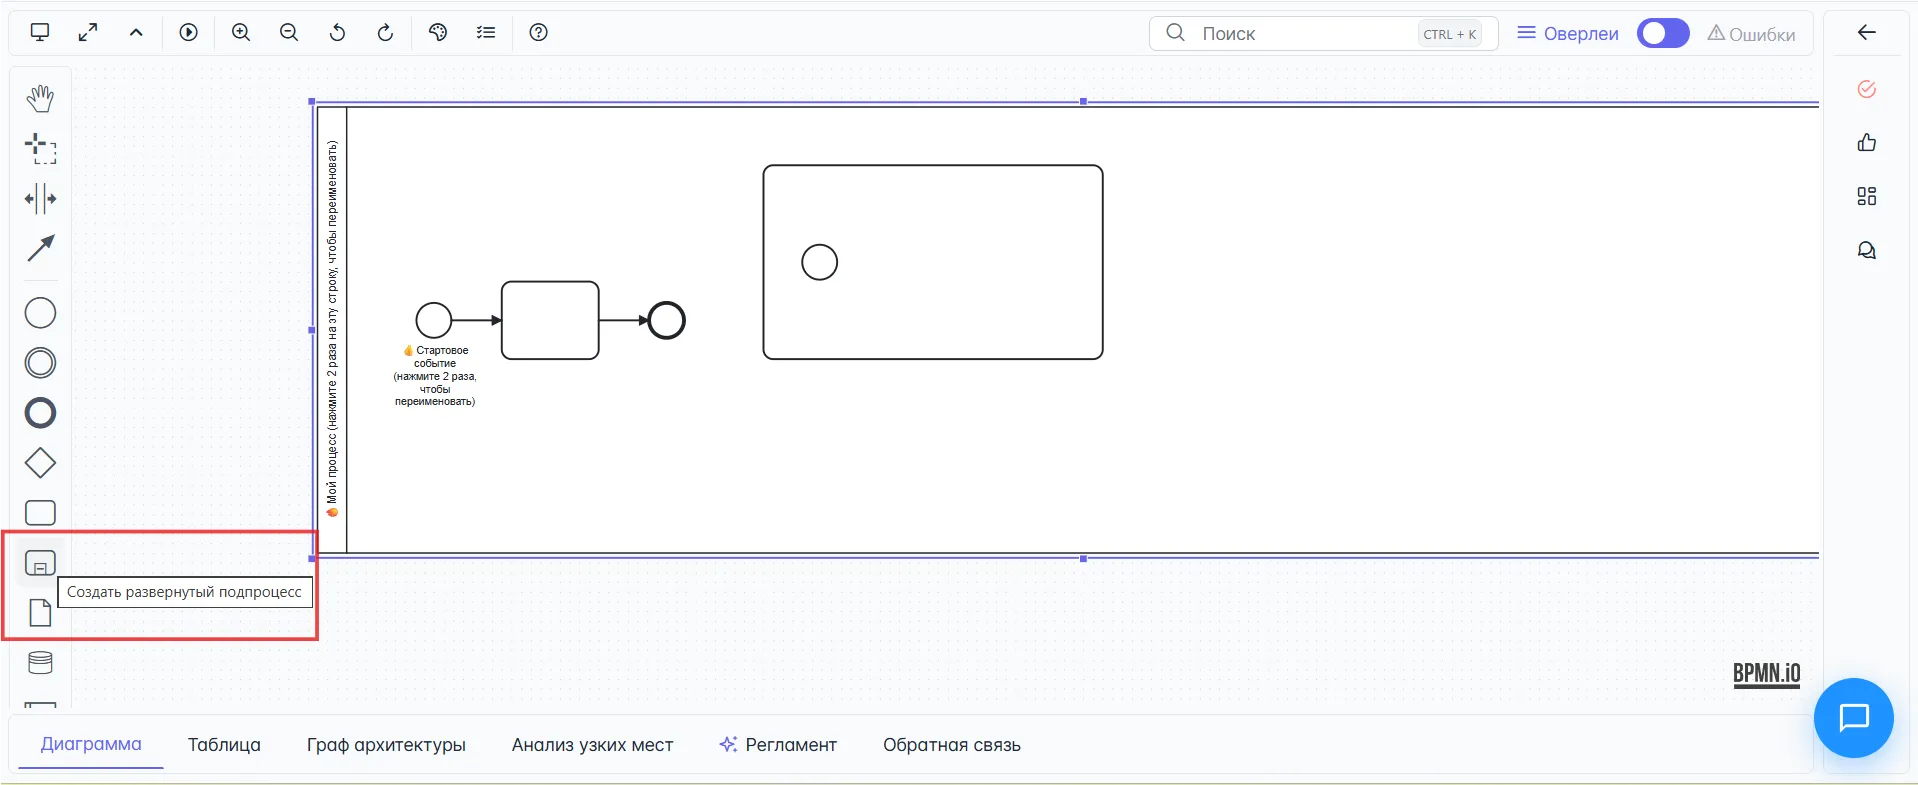Add a gateway diamond from palette

pos(40,463)
